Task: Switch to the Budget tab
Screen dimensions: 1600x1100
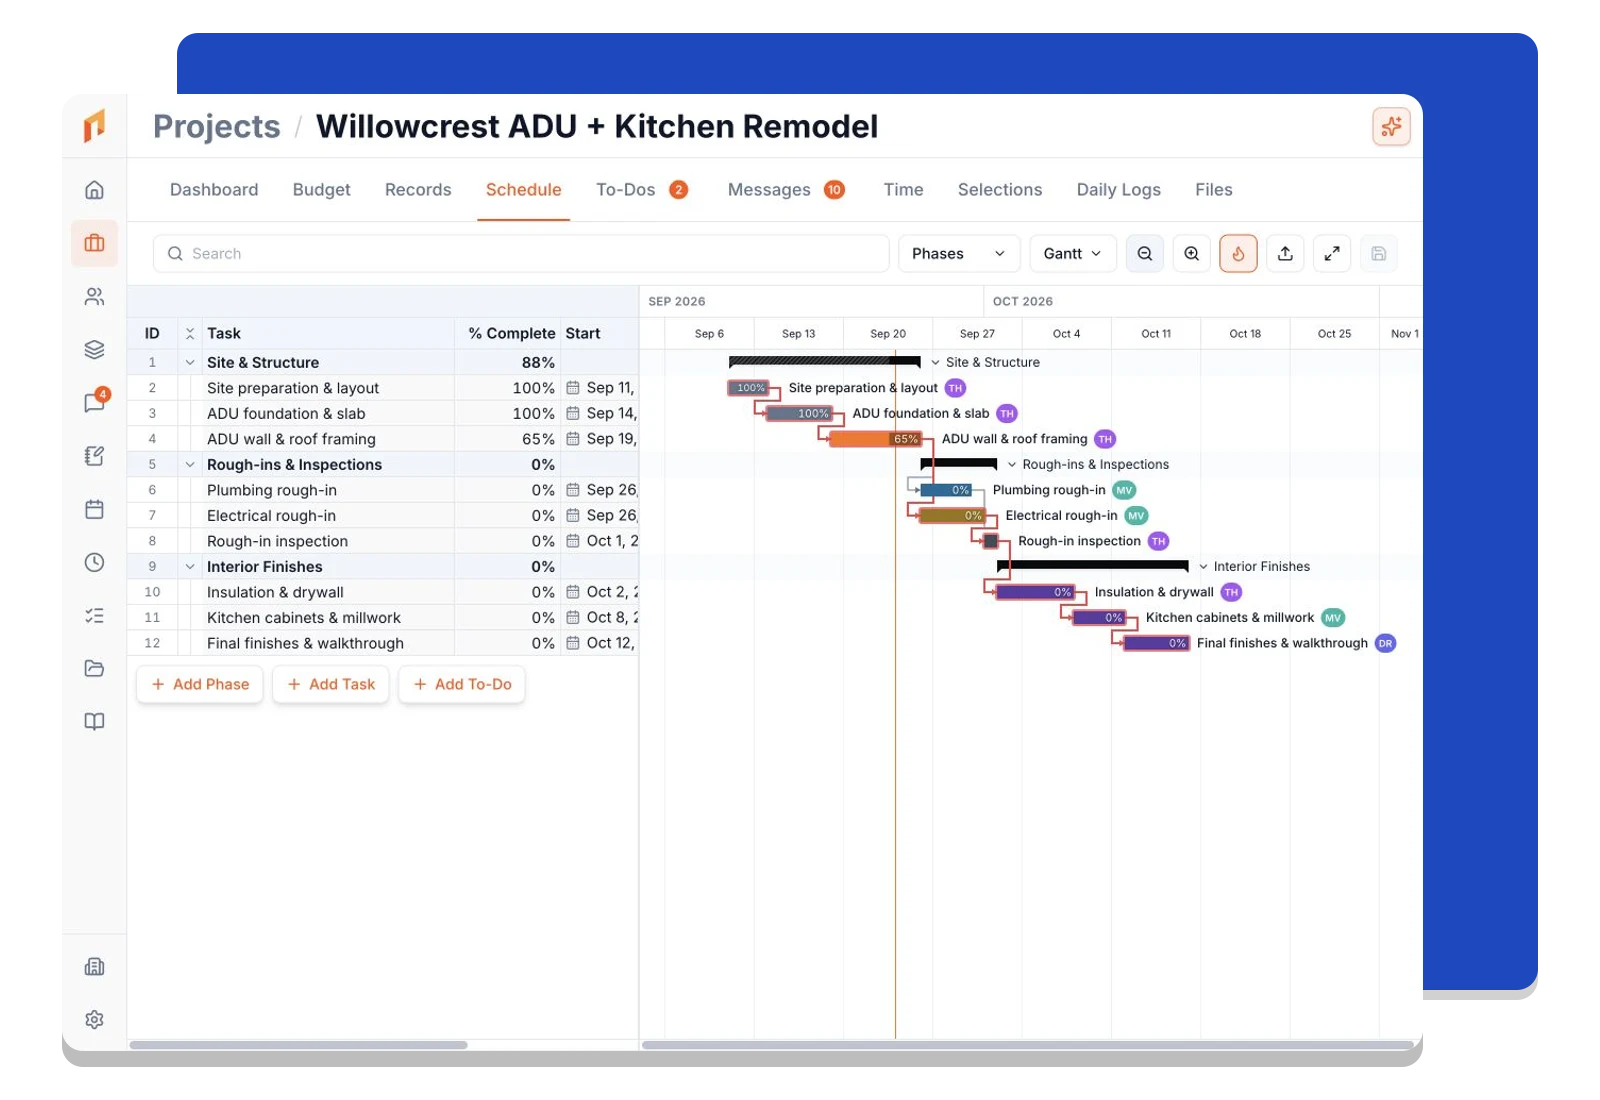Action: coord(322,190)
